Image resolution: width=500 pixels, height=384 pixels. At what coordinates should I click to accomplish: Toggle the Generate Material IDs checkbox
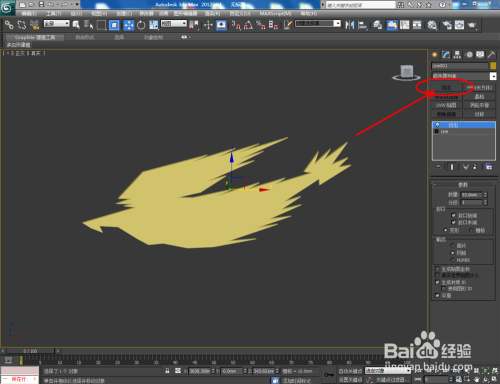437,282
